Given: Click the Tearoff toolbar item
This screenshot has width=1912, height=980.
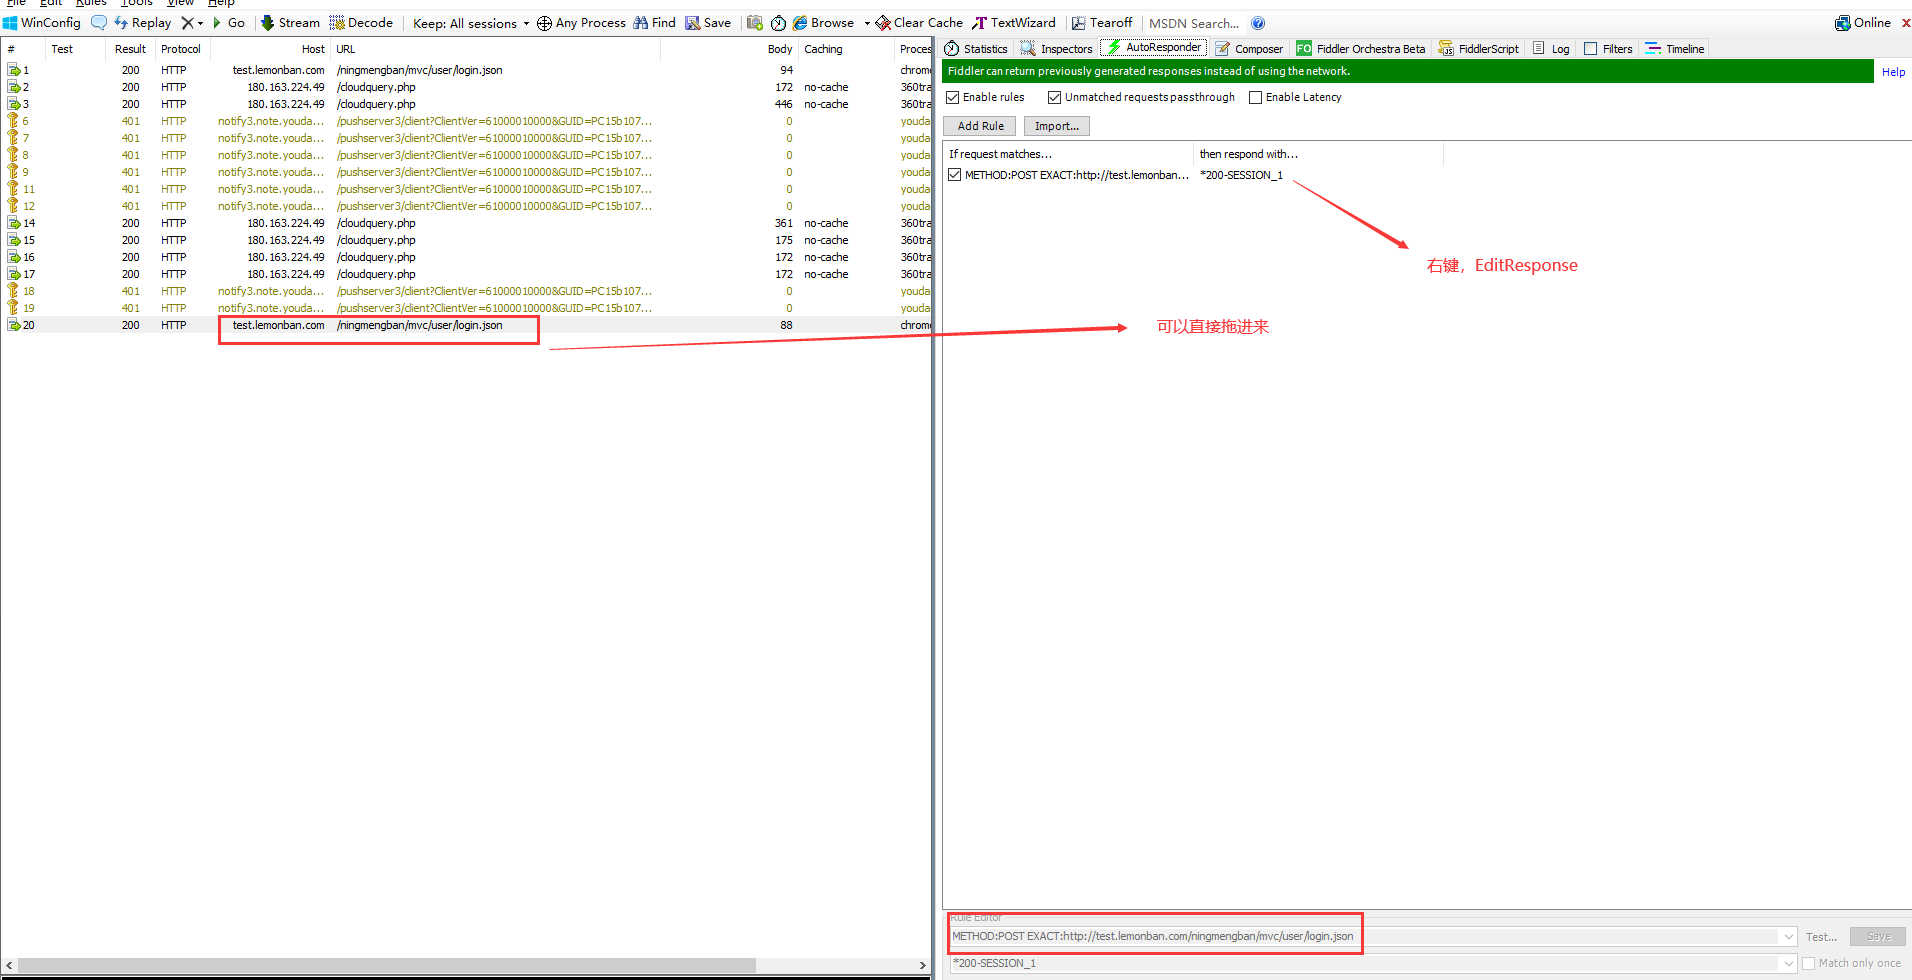Looking at the screenshot, I should coord(1102,23).
